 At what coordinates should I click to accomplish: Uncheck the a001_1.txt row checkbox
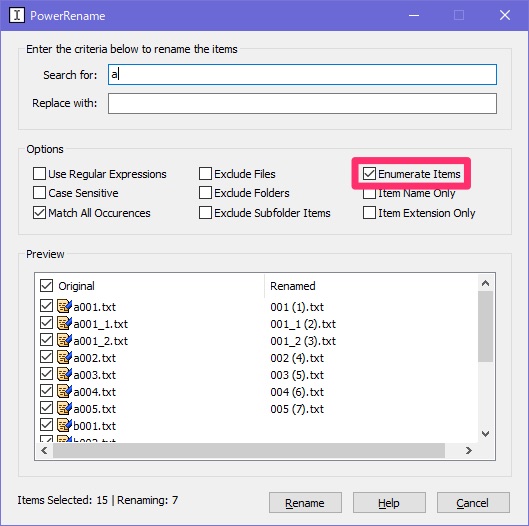point(46,323)
